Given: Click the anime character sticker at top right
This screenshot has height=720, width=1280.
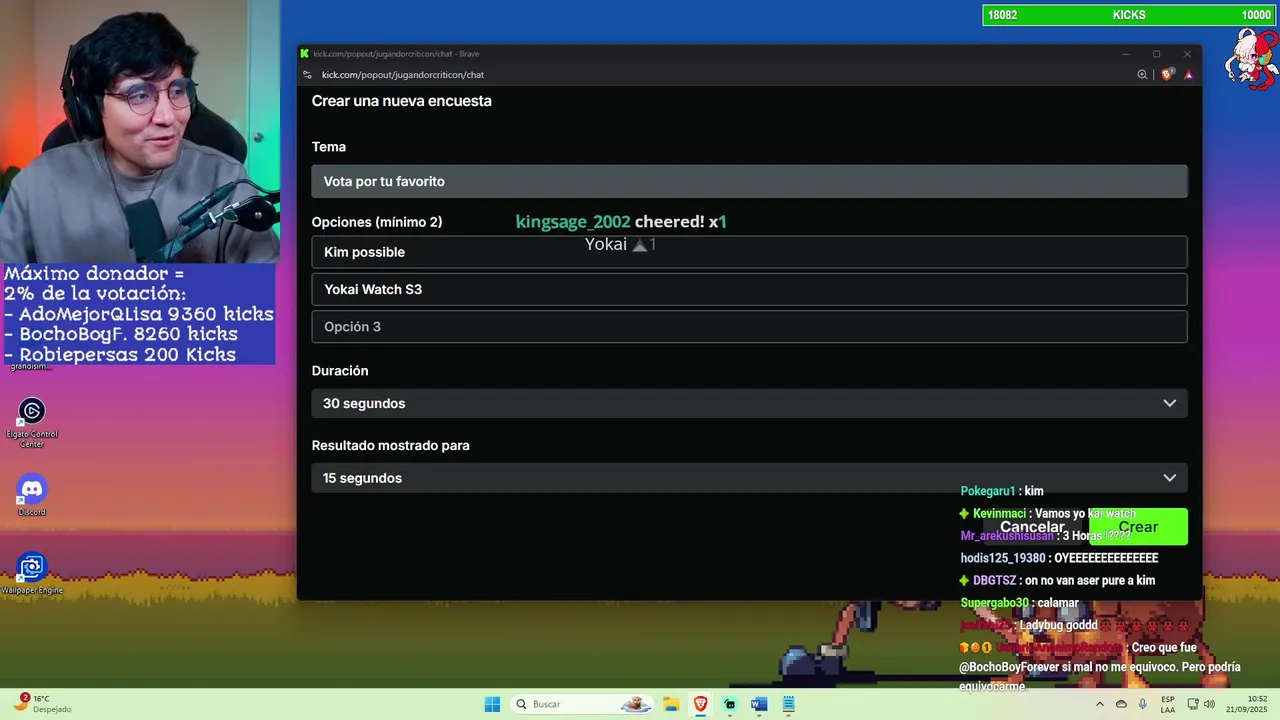Looking at the screenshot, I should [x=1251, y=58].
